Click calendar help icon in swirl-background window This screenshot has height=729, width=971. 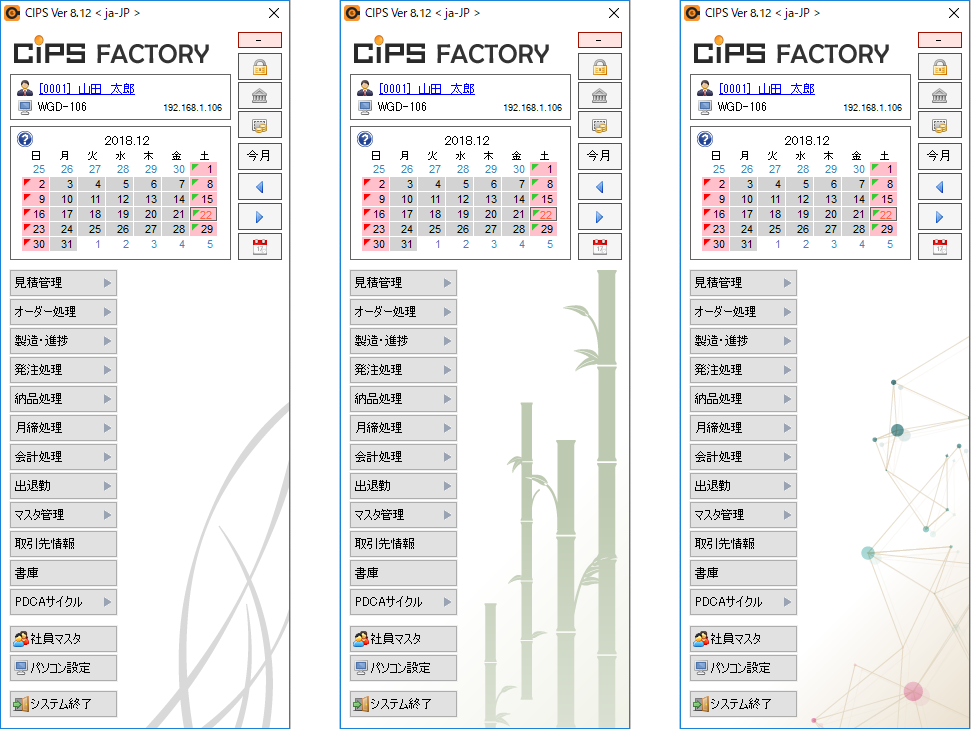[x=25, y=139]
